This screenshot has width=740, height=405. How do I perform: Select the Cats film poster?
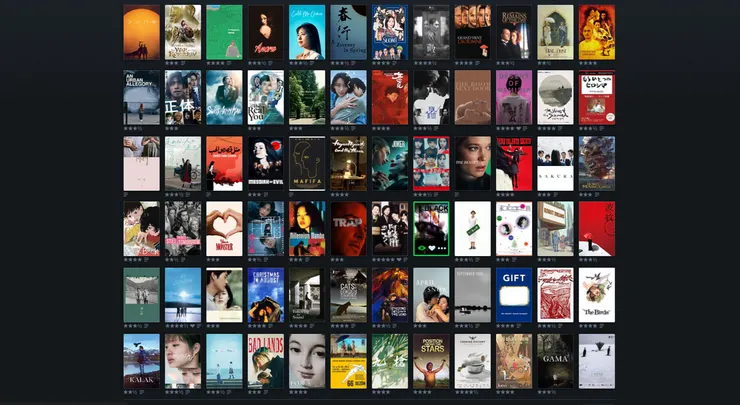click(x=348, y=295)
